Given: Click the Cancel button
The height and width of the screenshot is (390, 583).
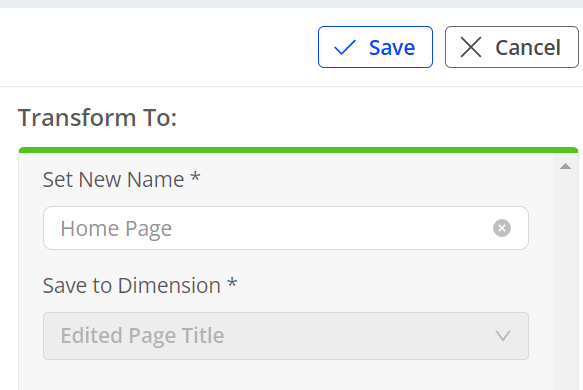Looking at the screenshot, I should pyautogui.click(x=512, y=47).
